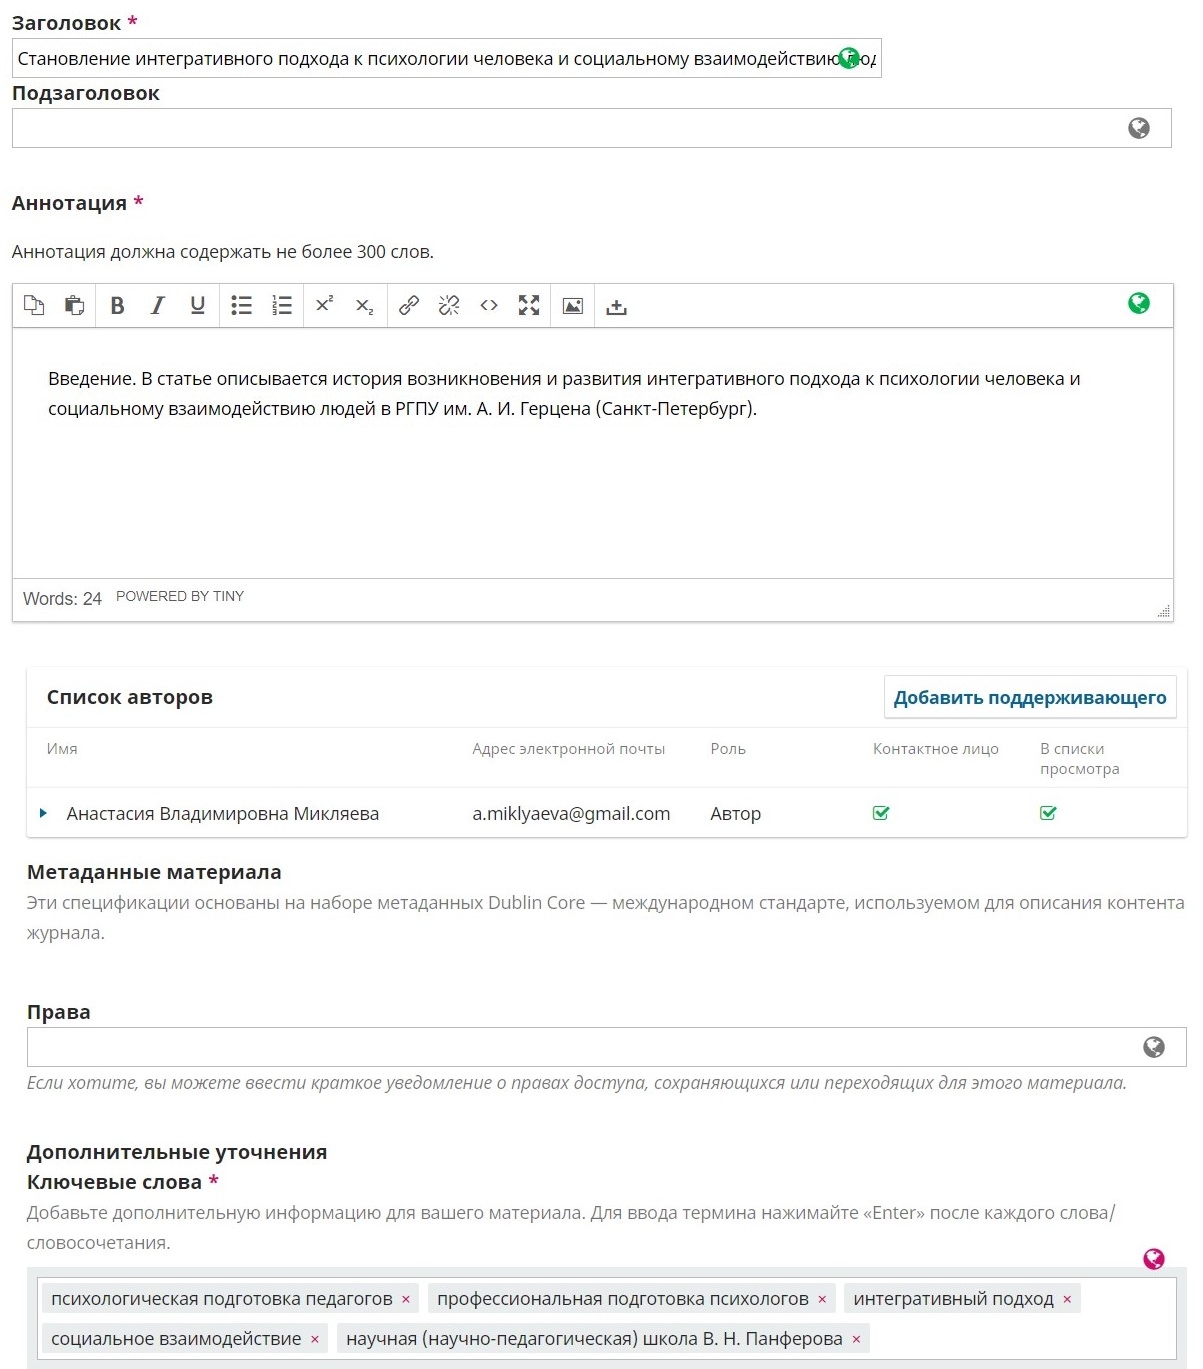Screen dimensions: 1203x1369
Task: Open language globe in the Подзаголовок field
Action: point(1138,128)
